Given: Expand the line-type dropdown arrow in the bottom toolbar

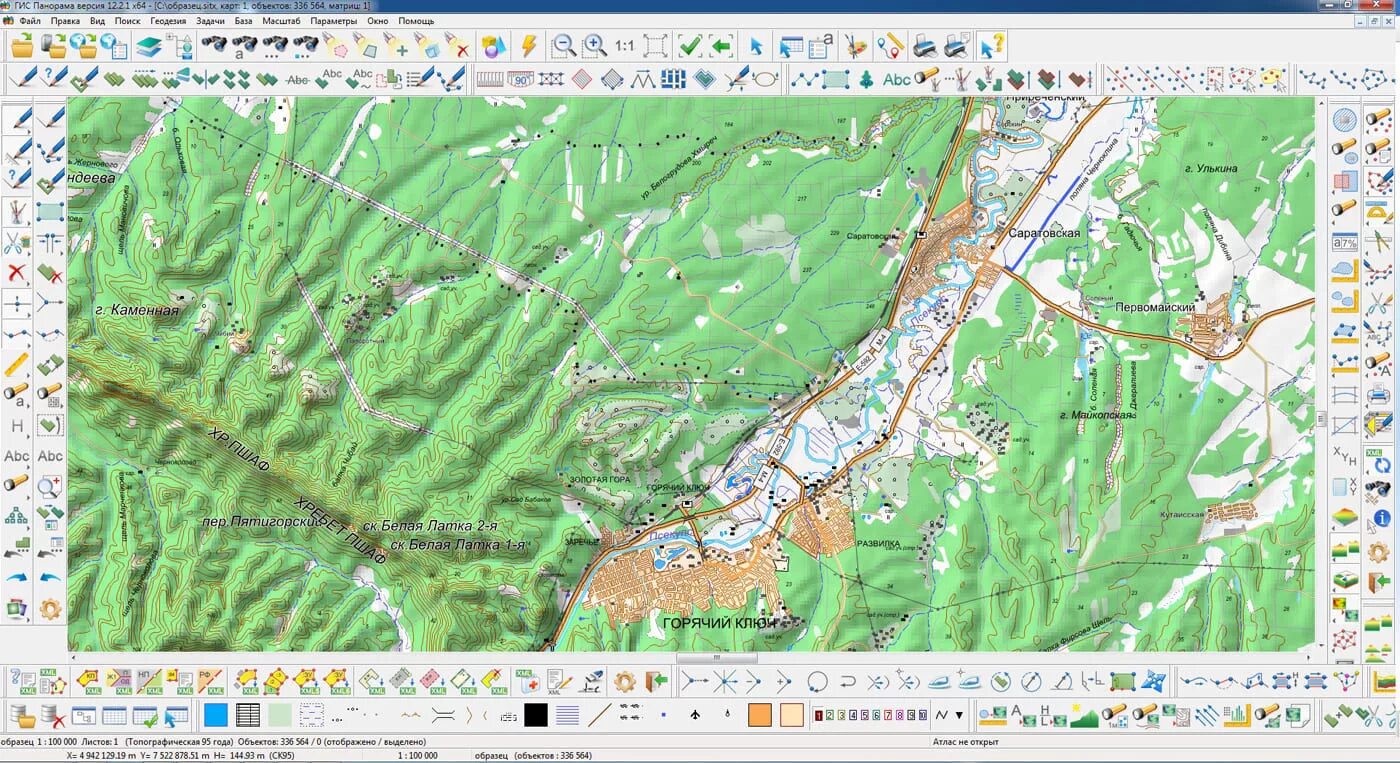Looking at the screenshot, I should point(960,715).
